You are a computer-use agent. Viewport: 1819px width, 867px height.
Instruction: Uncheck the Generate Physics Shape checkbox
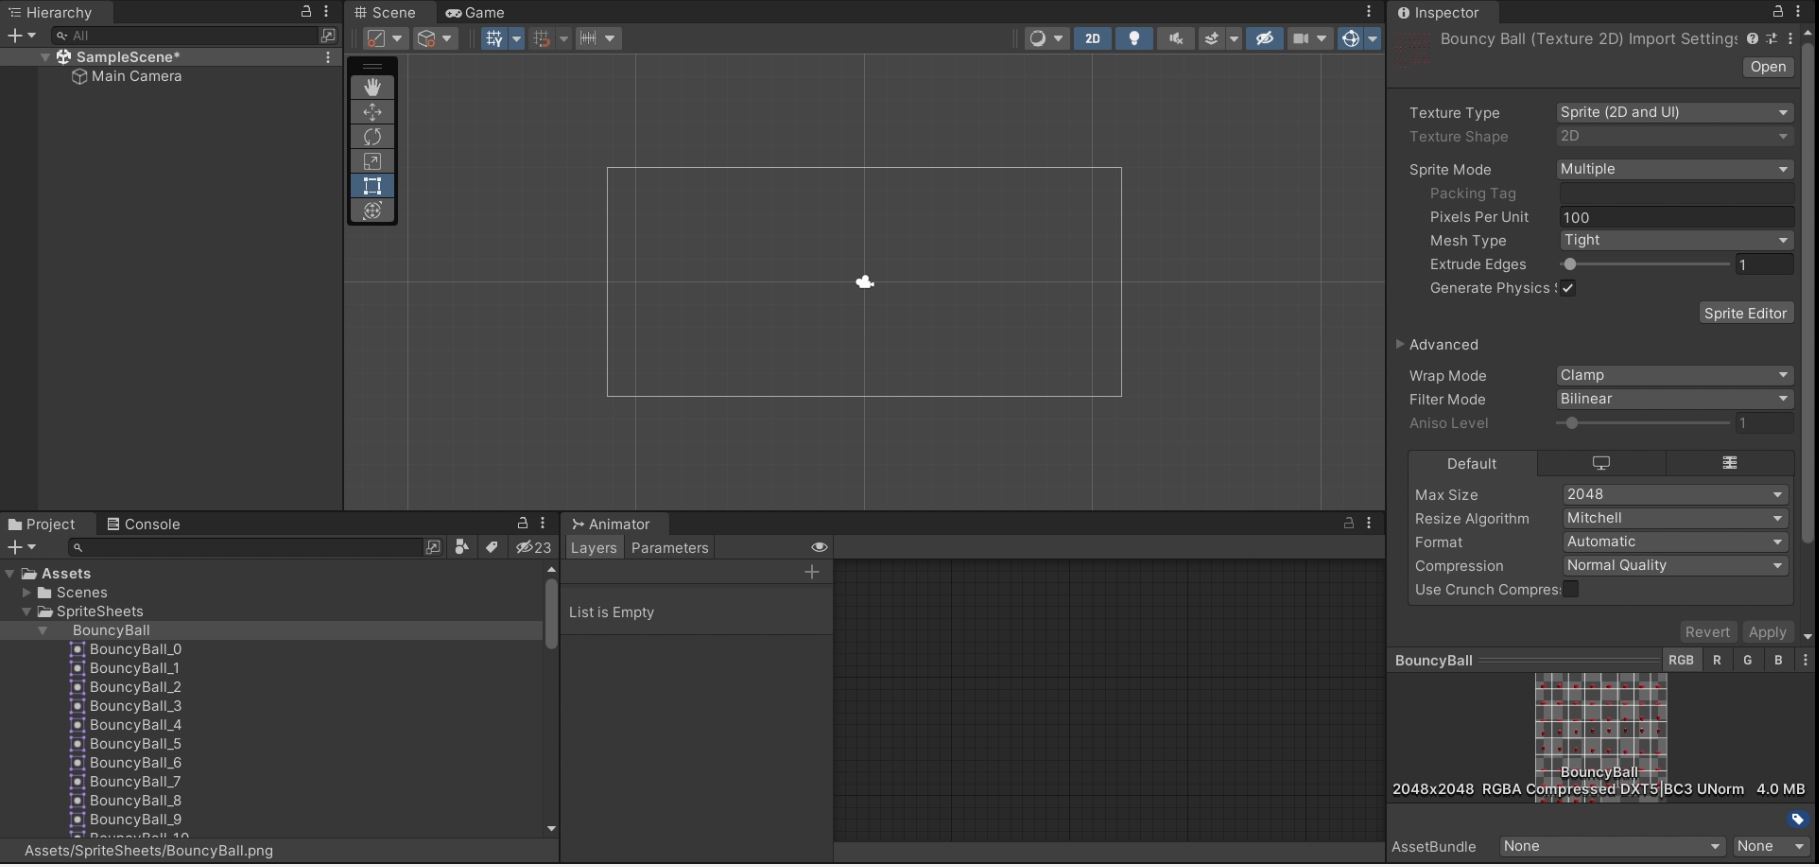[x=1568, y=288]
